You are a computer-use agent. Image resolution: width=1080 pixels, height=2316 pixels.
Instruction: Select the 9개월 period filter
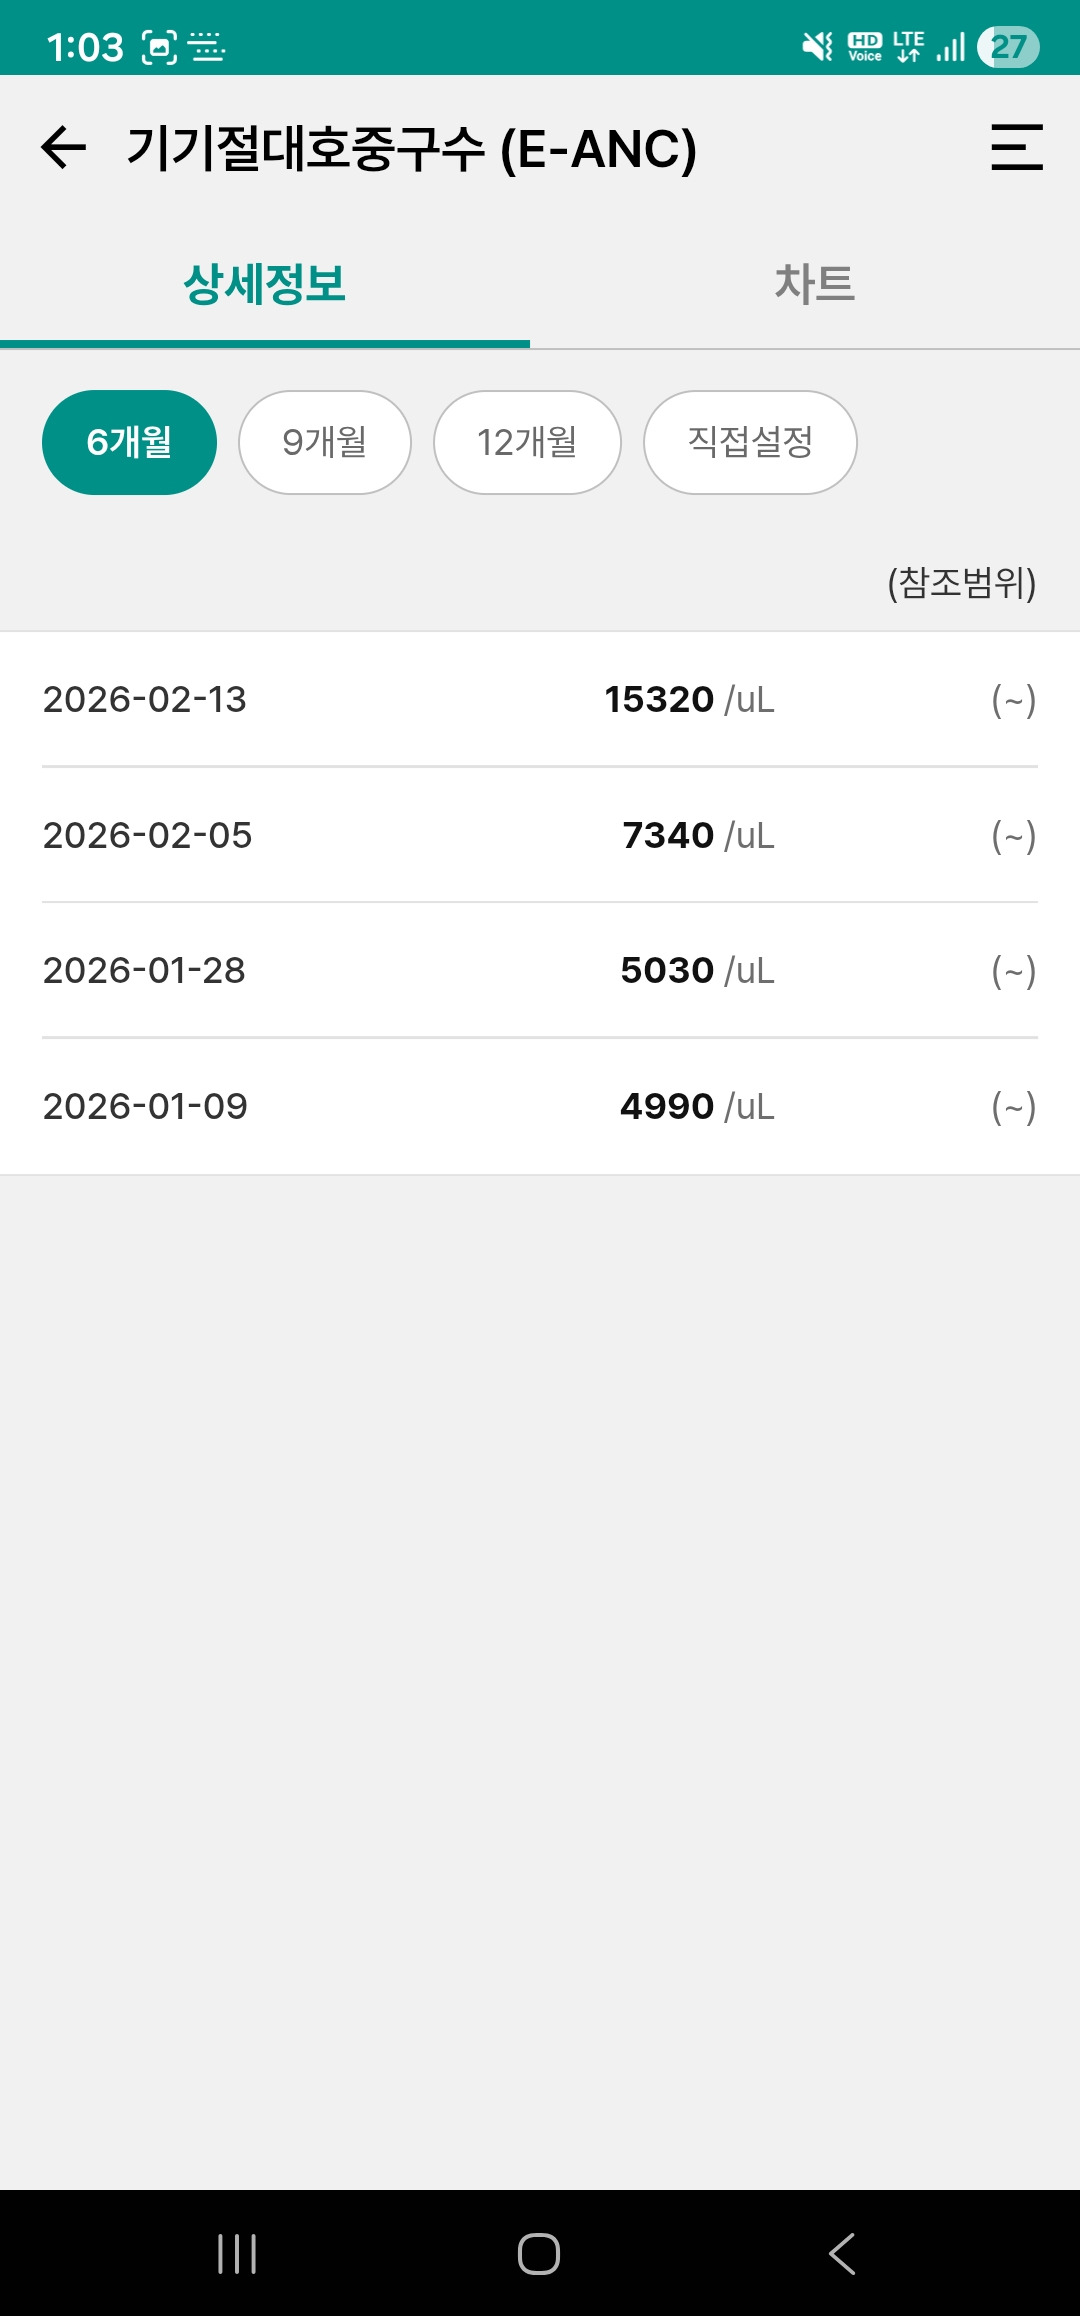click(x=325, y=442)
